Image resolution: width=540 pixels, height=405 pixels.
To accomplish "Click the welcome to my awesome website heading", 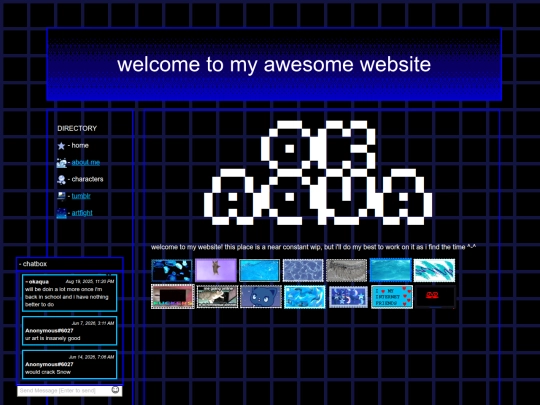I will point(274,64).
